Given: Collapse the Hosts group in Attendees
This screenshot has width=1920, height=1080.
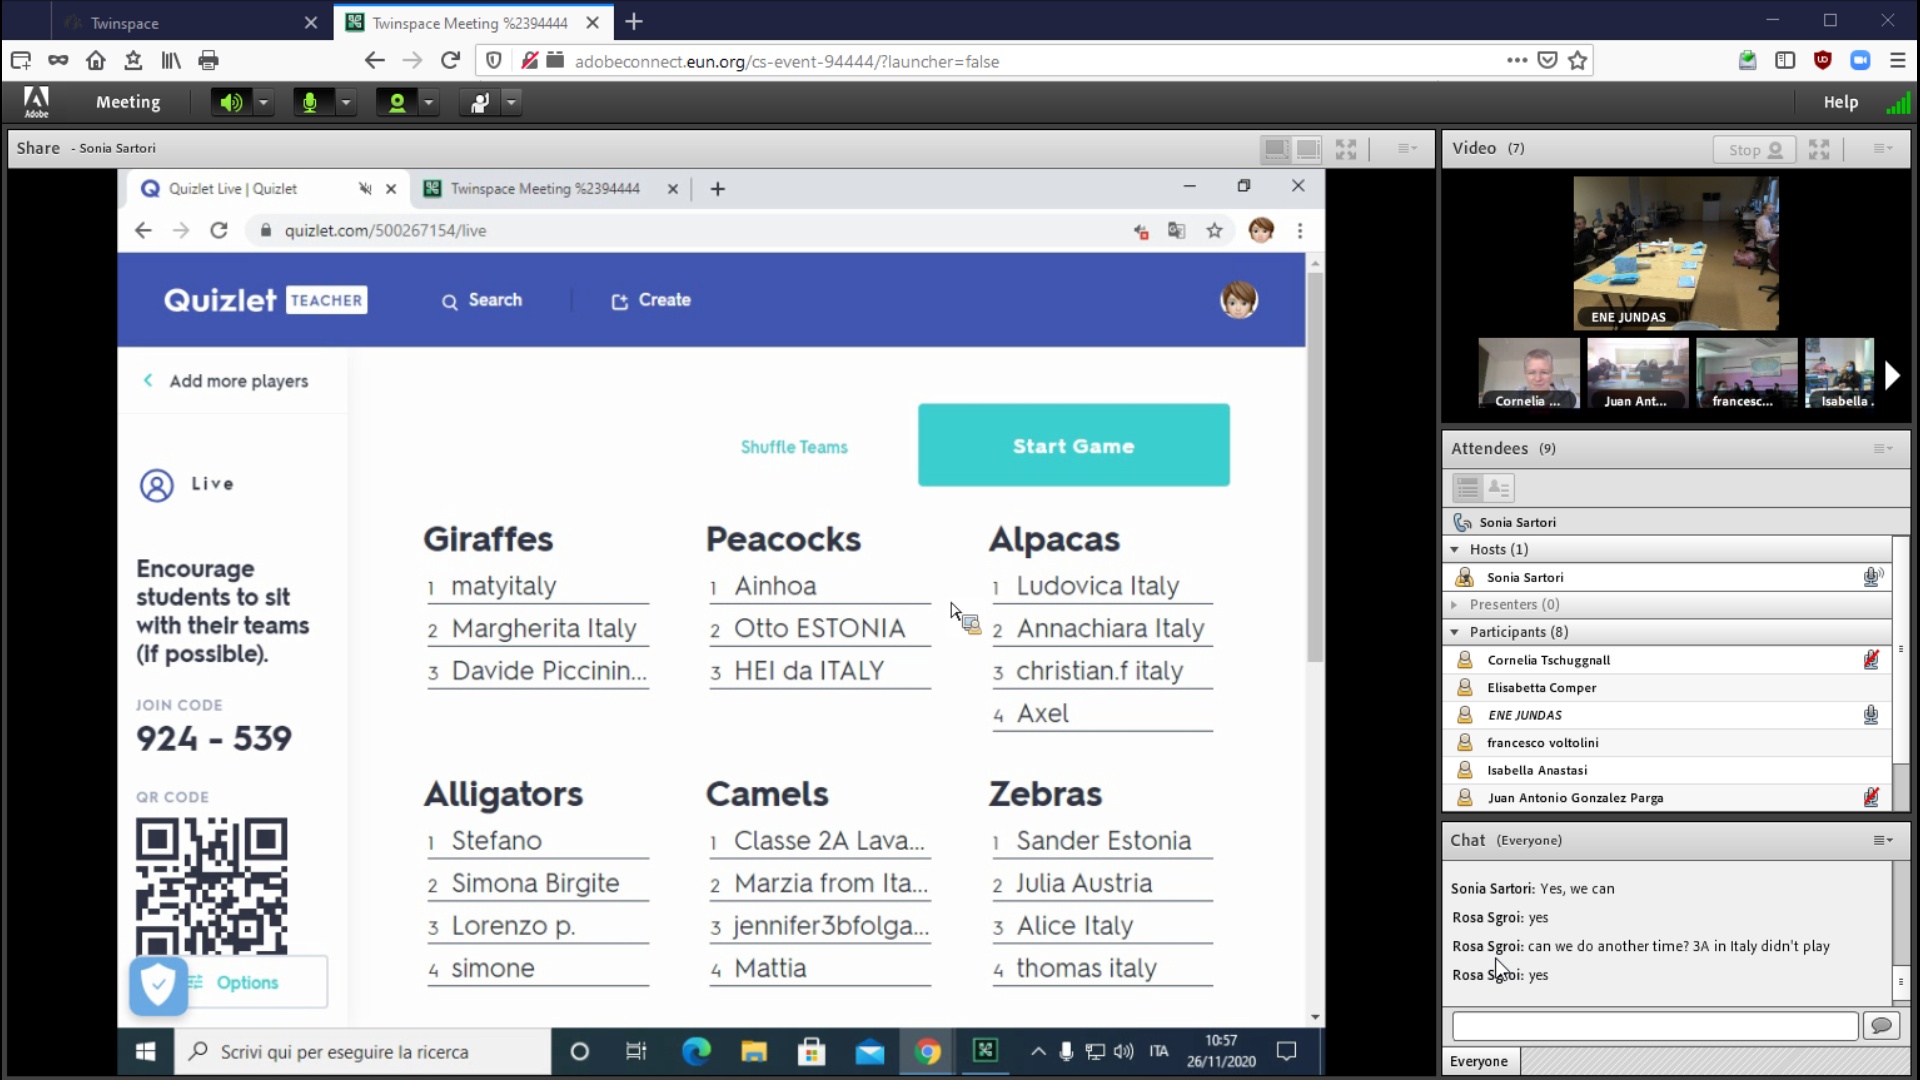Looking at the screenshot, I should pos(1455,549).
